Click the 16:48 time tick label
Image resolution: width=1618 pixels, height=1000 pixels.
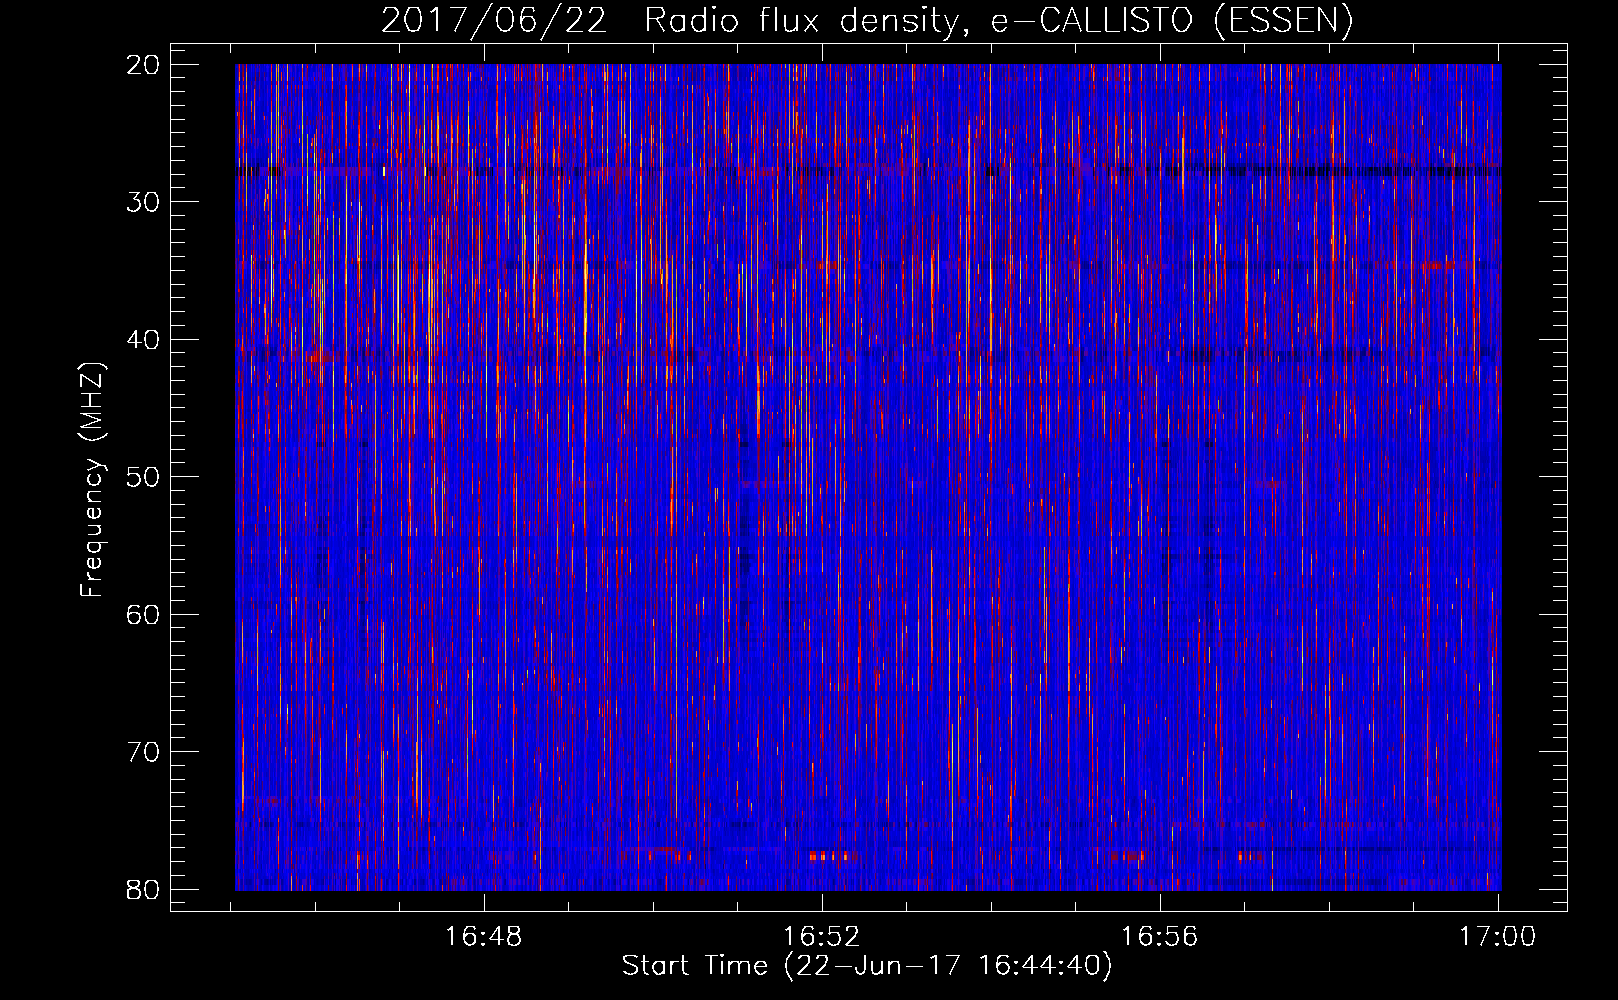pos(484,936)
